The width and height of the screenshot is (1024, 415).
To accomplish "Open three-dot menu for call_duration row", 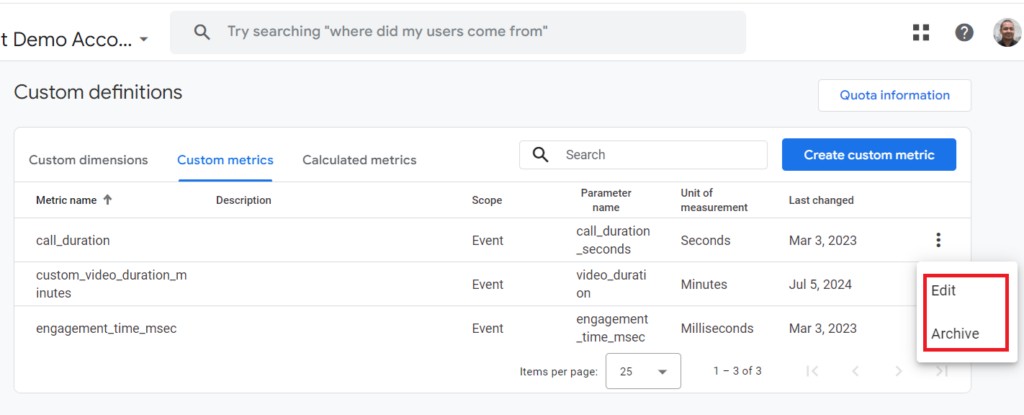I will tap(938, 240).
